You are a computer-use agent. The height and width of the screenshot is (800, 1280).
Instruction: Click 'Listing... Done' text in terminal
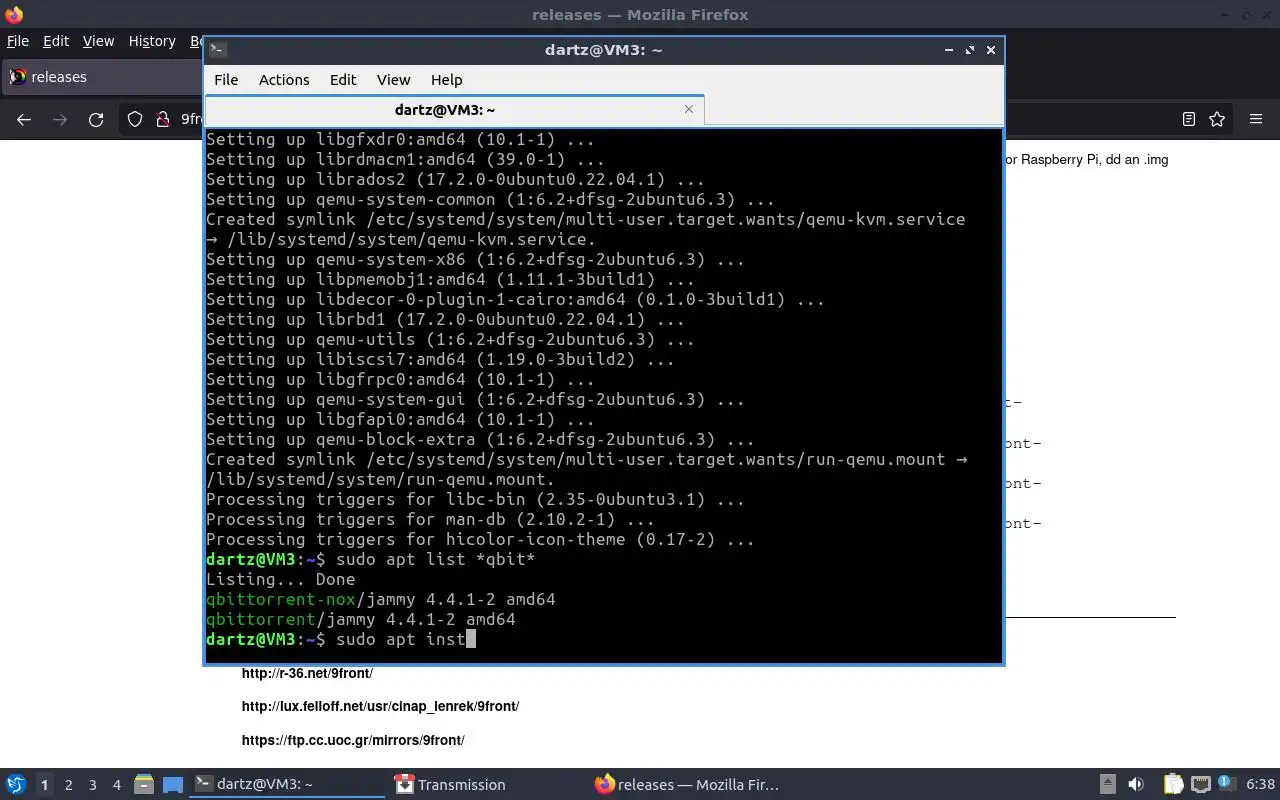coord(280,579)
